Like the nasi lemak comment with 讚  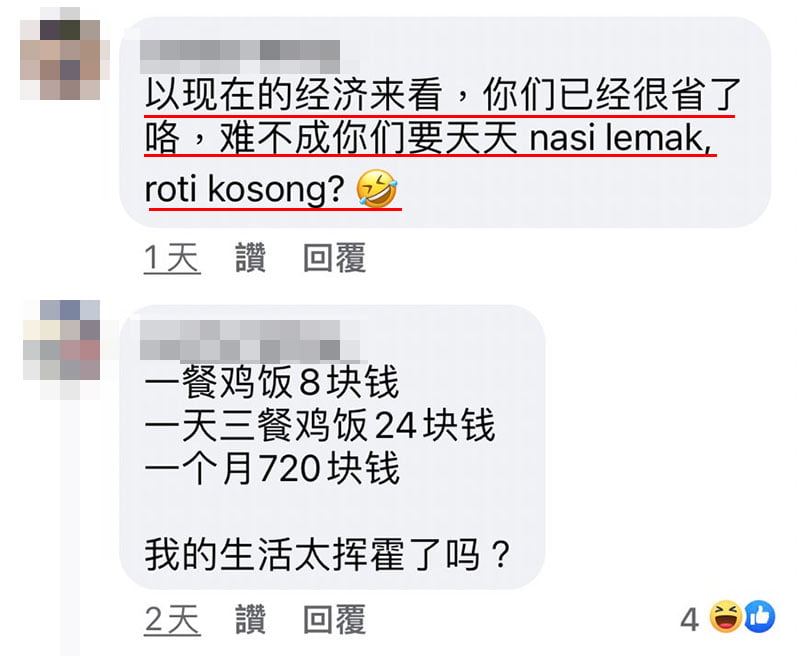click(x=251, y=258)
